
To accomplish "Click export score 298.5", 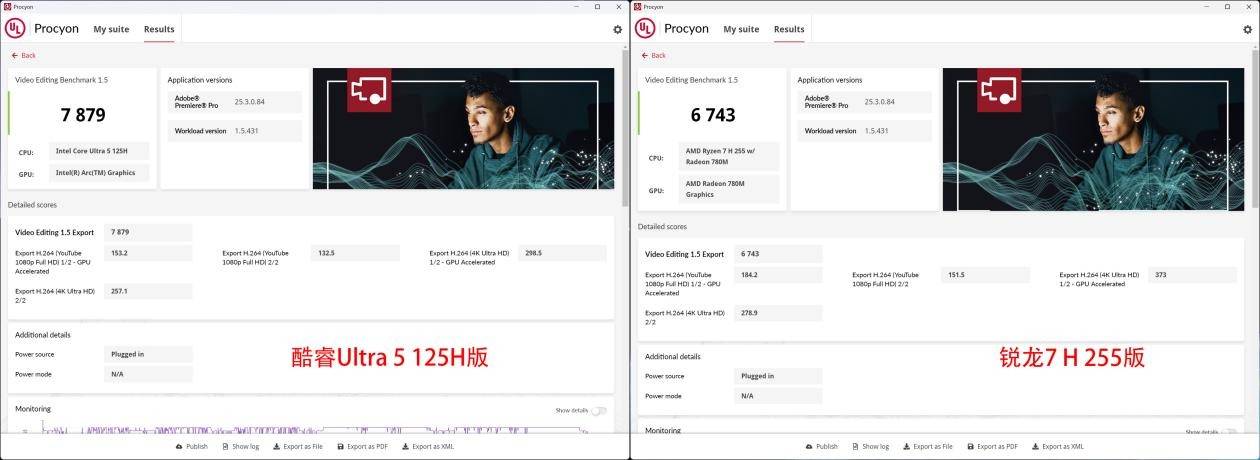I will [564, 253].
